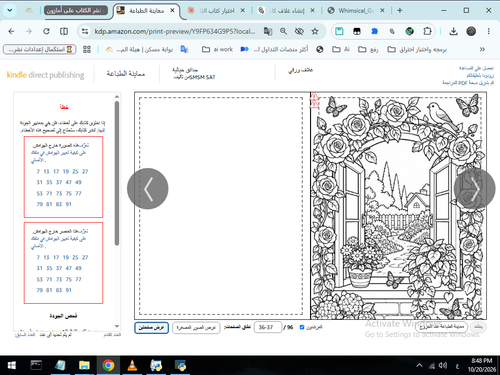The height and width of the screenshot is (375, 500).
Task: Click the zoom magnifier icon in address bar
Action: (283, 31)
